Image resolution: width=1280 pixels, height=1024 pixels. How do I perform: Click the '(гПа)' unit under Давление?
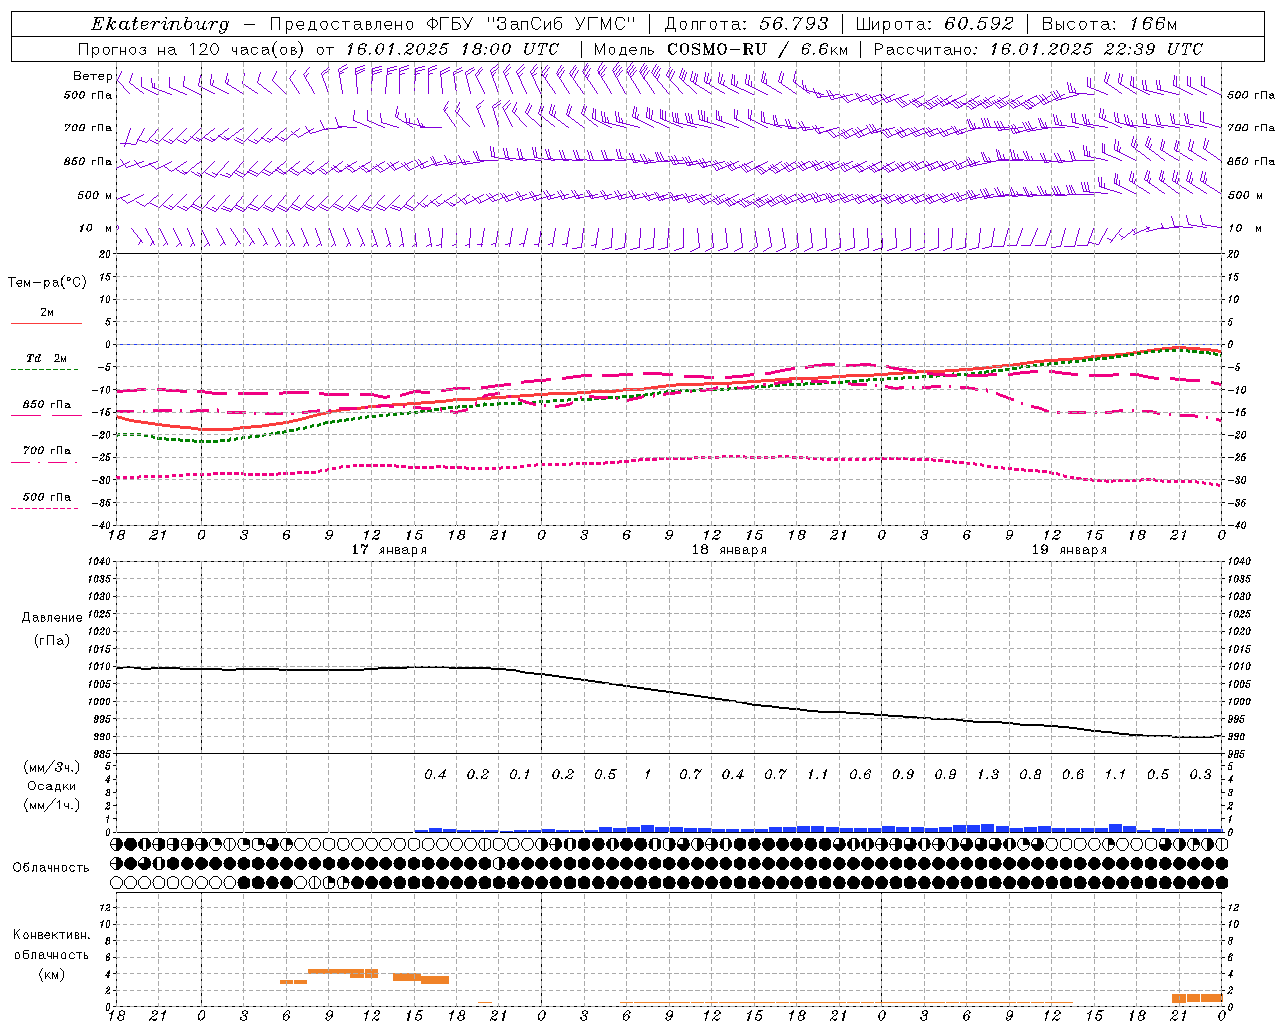tap(52, 640)
